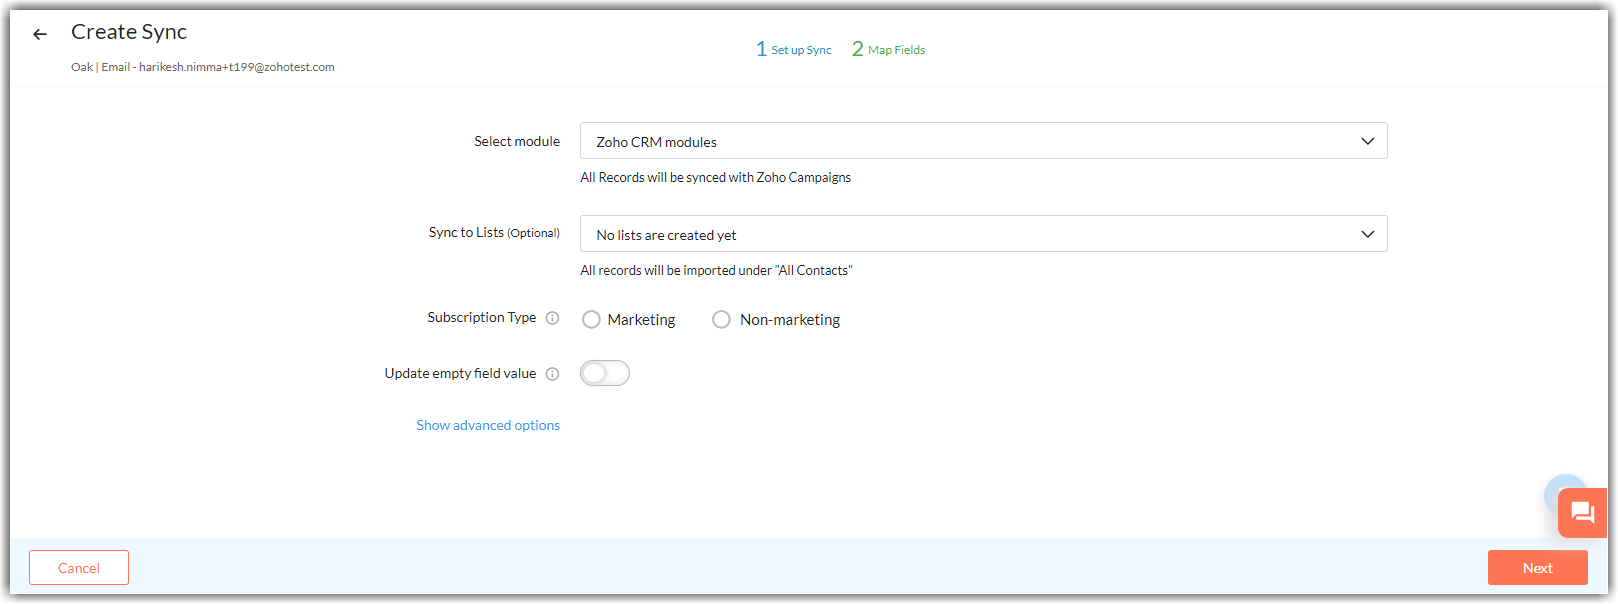Select the Marketing radio button
Screen dimensions: 1618x604
(x=591, y=320)
